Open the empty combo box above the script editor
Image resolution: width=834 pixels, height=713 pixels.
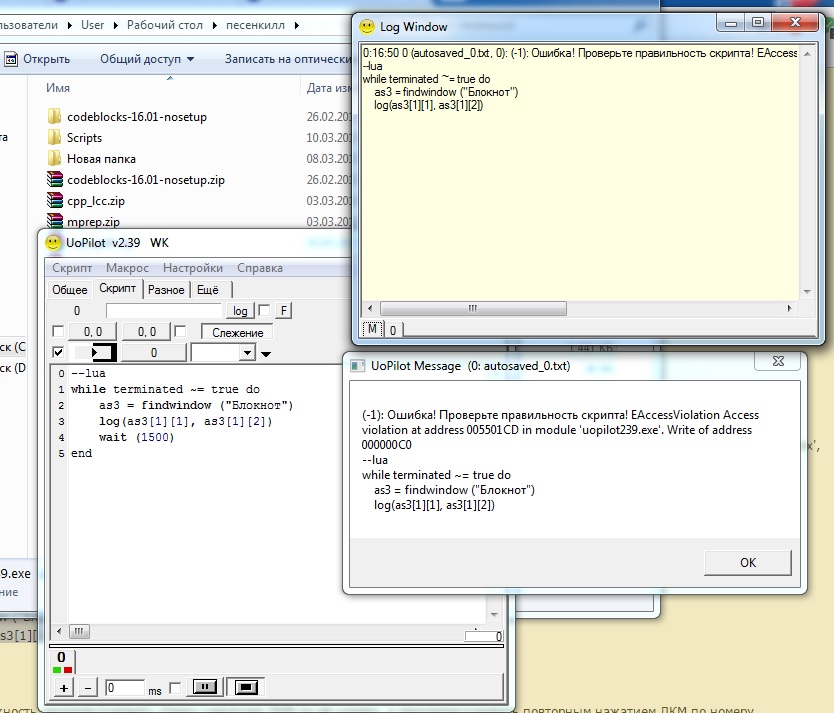[223, 352]
